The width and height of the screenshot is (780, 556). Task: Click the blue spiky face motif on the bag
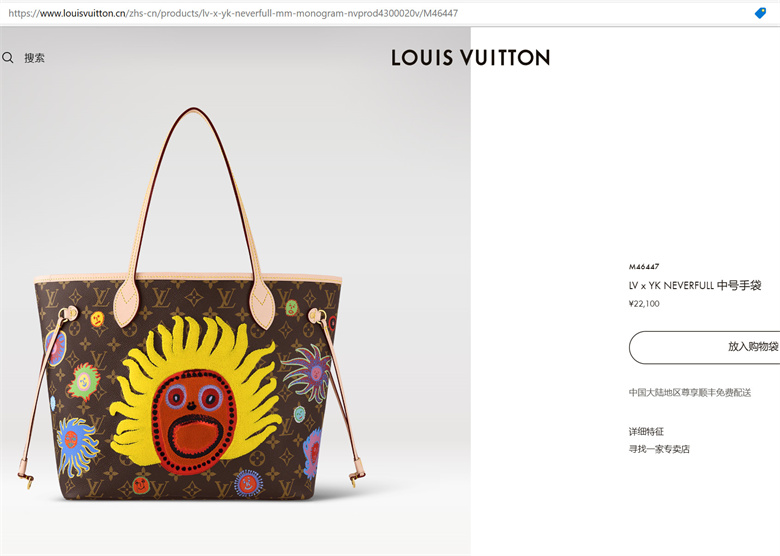coord(76,446)
